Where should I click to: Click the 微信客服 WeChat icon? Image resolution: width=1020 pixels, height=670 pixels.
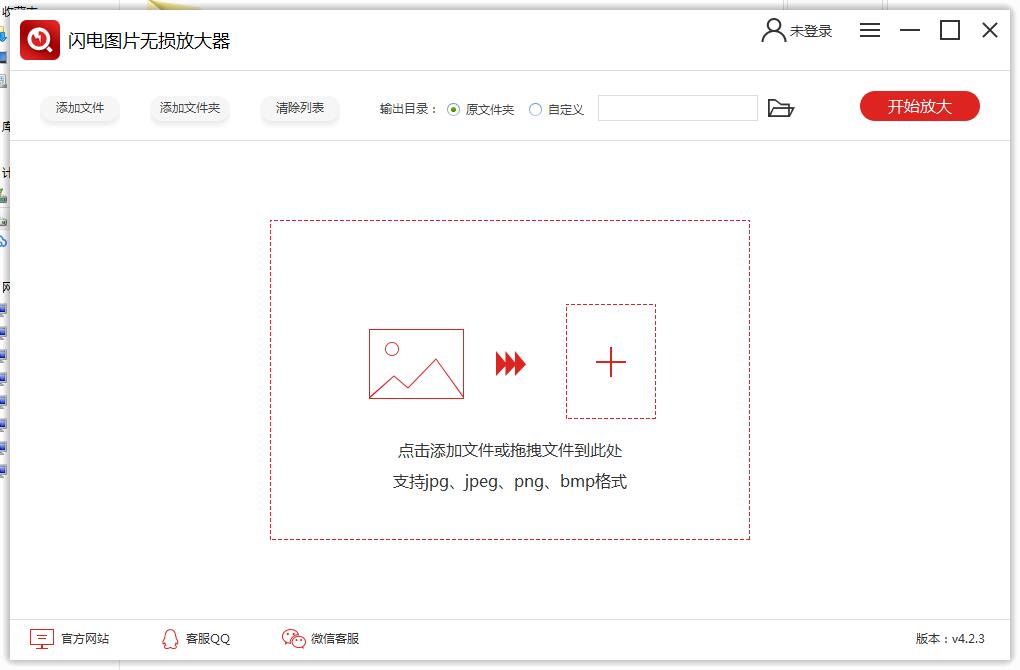point(292,638)
